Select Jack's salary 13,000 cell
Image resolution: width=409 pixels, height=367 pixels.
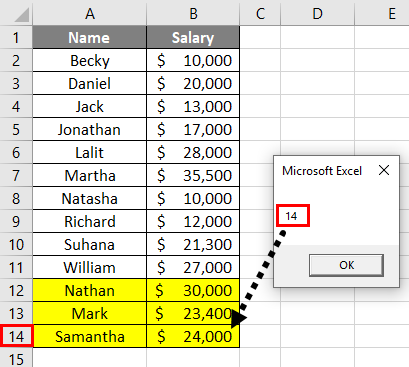click(x=193, y=106)
